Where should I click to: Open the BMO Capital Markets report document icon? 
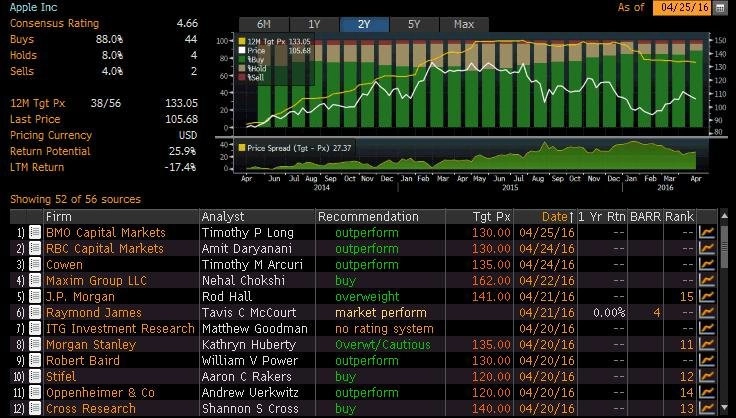(x=35, y=232)
